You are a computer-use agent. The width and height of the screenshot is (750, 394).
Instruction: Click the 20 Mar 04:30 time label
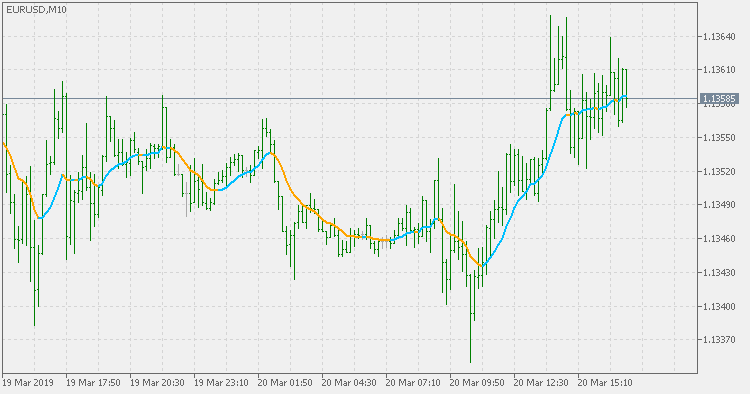click(x=349, y=383)
